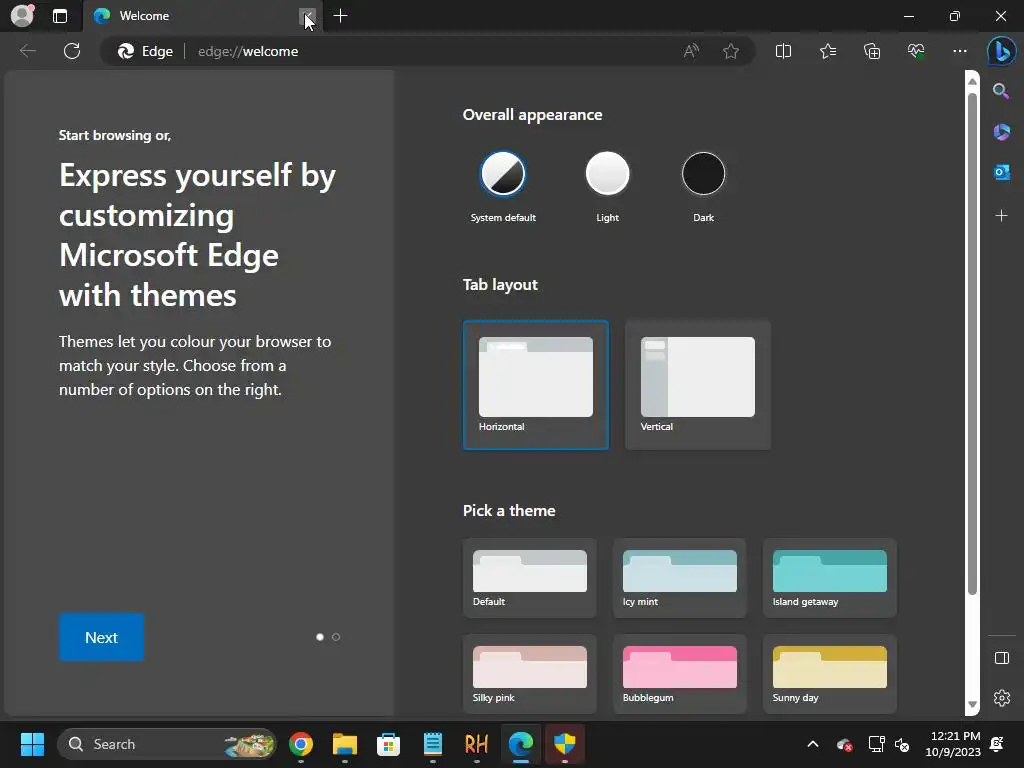This screenshot has width=1024, height=768.
Task: Open Microsoft 365 sidebar icon
Action: [1001, 132]
